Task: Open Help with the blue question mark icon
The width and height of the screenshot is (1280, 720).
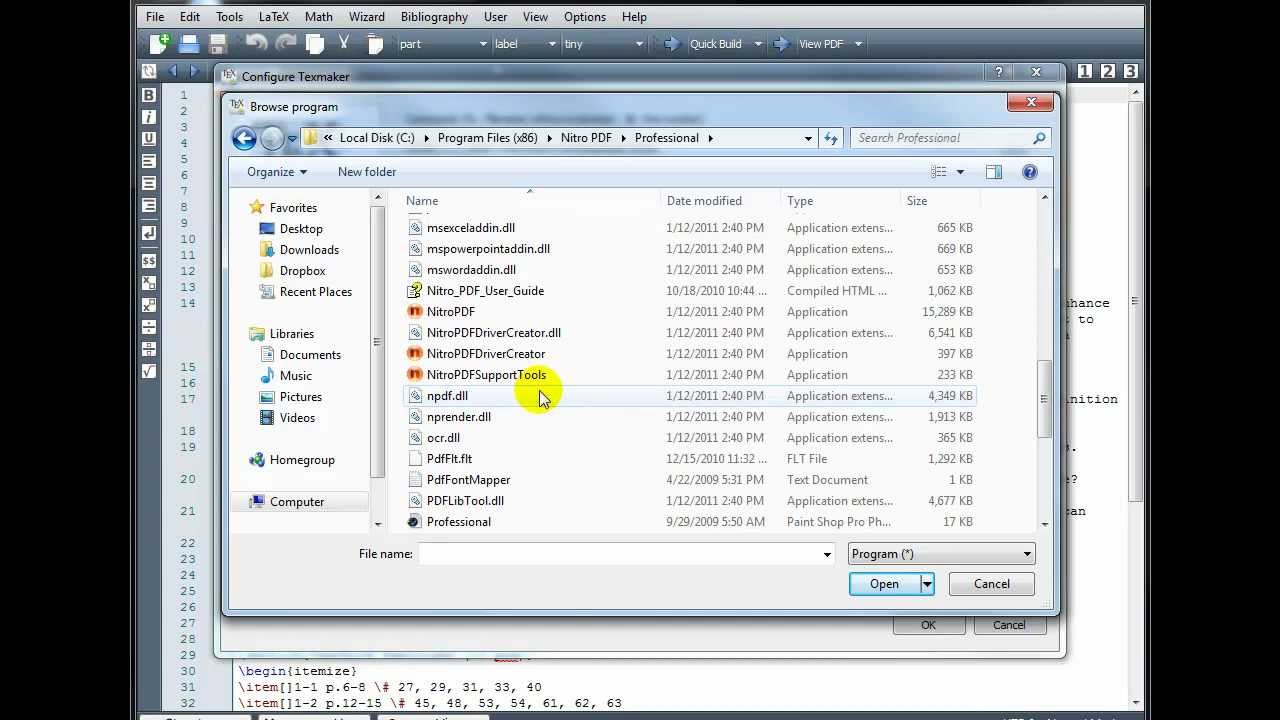Action: (x=1030, y=172)
